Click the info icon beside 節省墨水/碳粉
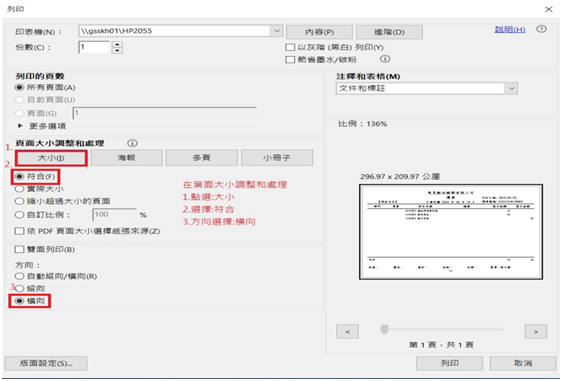 point(385,59)
